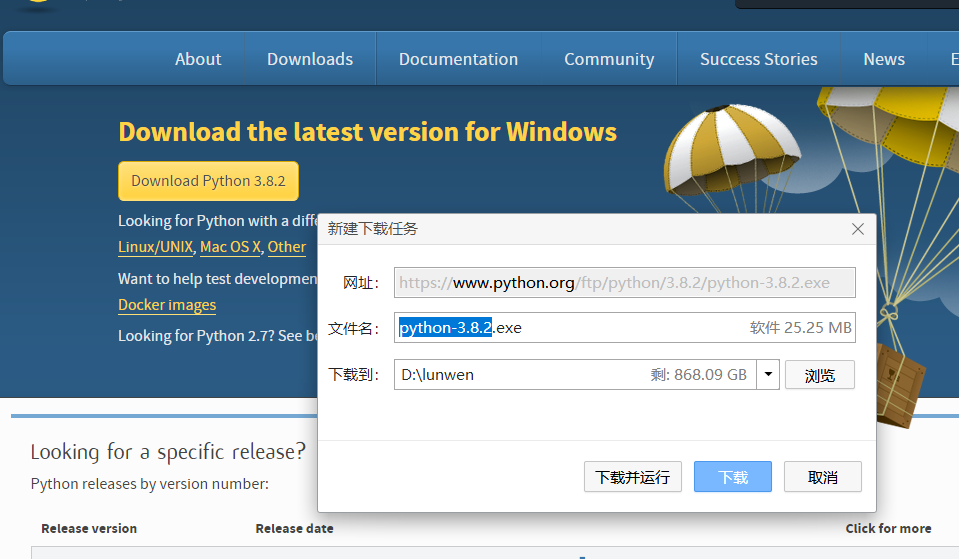Open the Community menu
The height and width of the screenshot is (559, 959).
point(609,59)
